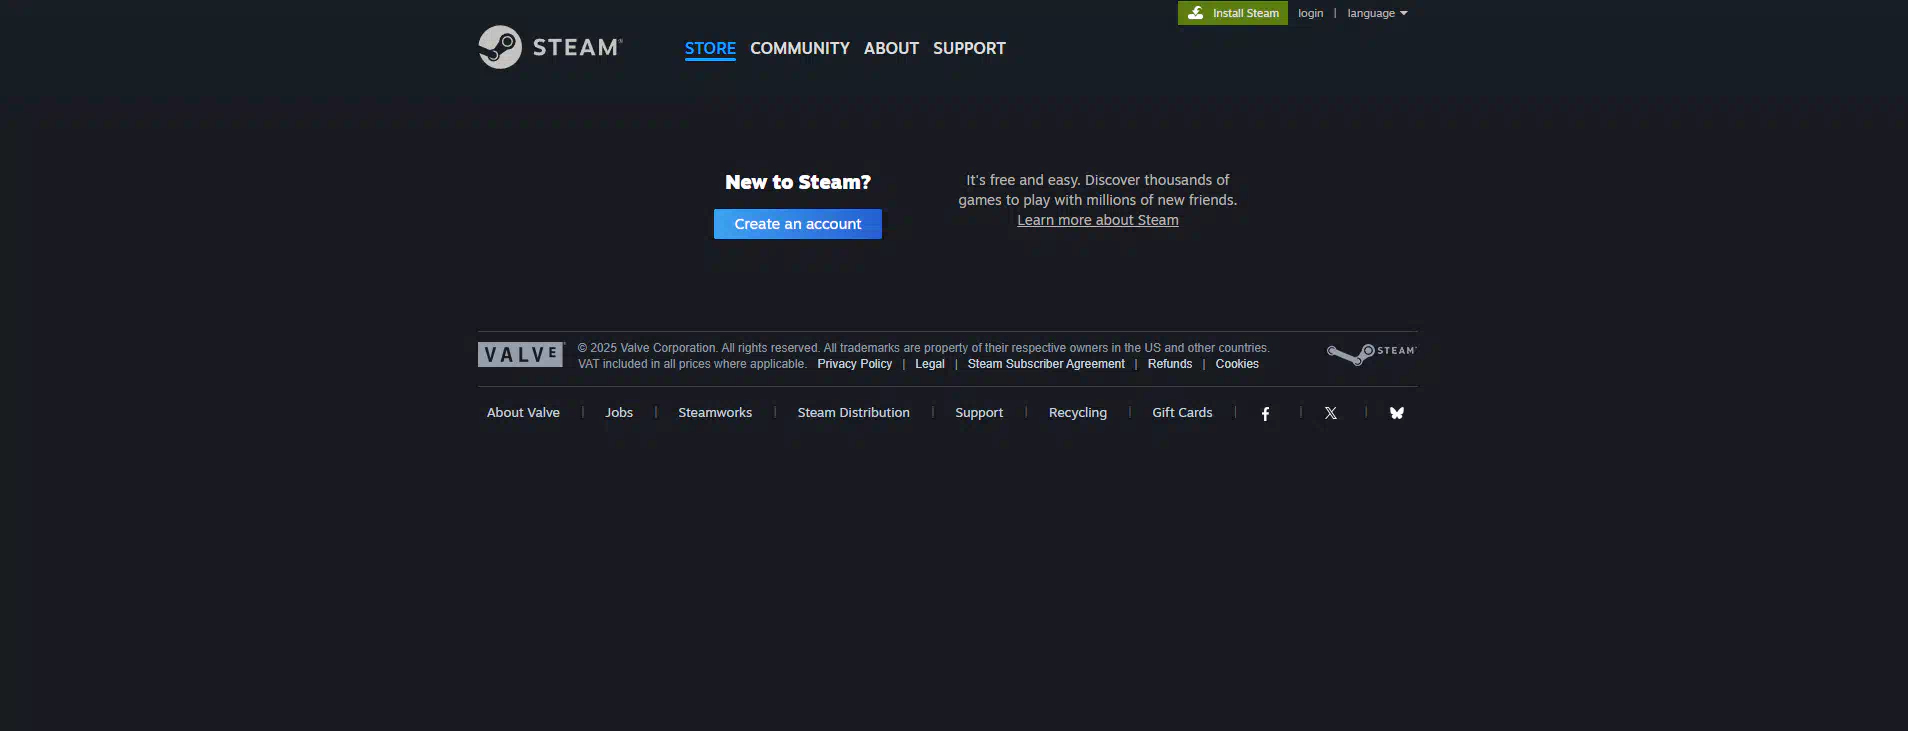Open the Steamworks footer link
Screen dimensions: 1908x731
click(x=715, y=412)
